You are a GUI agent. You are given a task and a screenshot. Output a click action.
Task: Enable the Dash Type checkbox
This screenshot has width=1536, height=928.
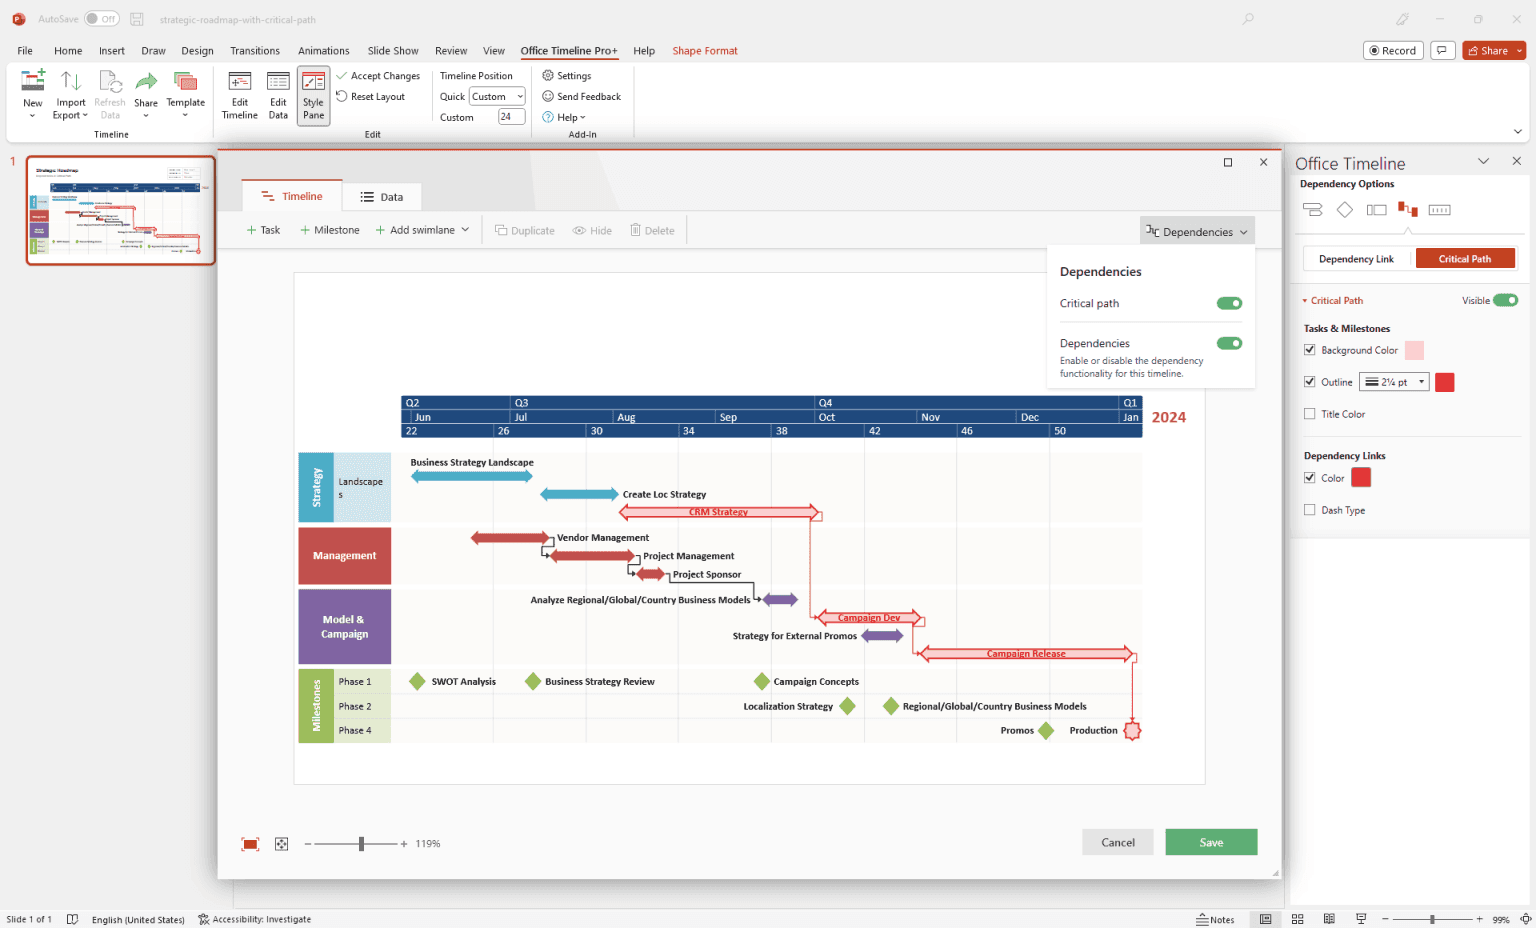(1310, 509)
